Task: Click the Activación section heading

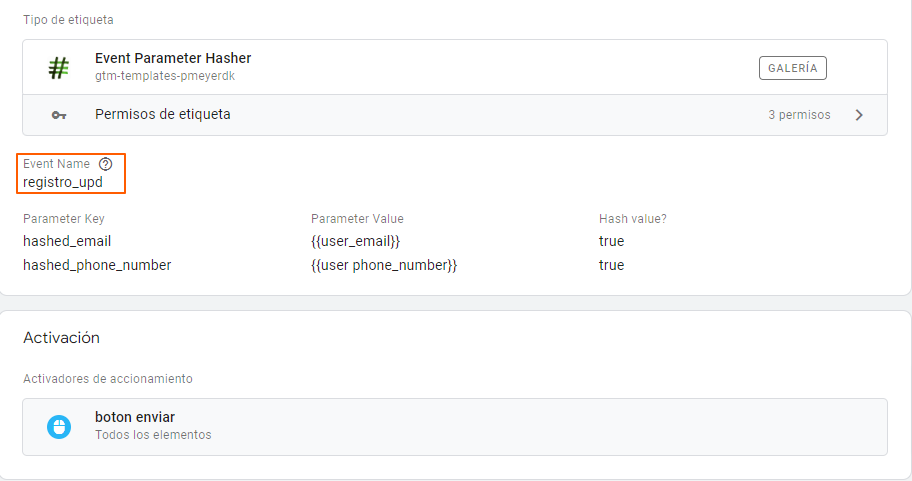Action: coord(61,338)
